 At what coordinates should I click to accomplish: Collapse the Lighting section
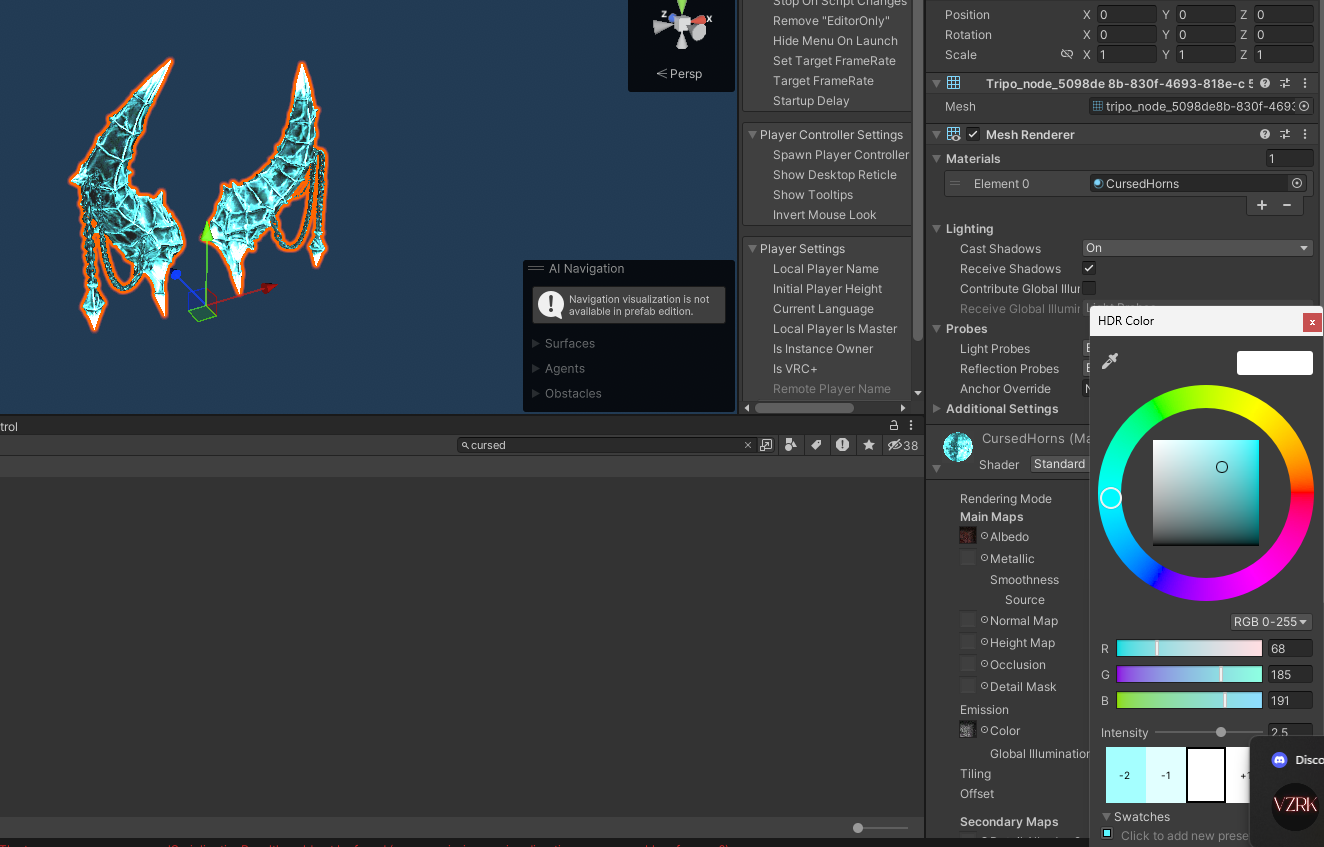click(936, 229)
